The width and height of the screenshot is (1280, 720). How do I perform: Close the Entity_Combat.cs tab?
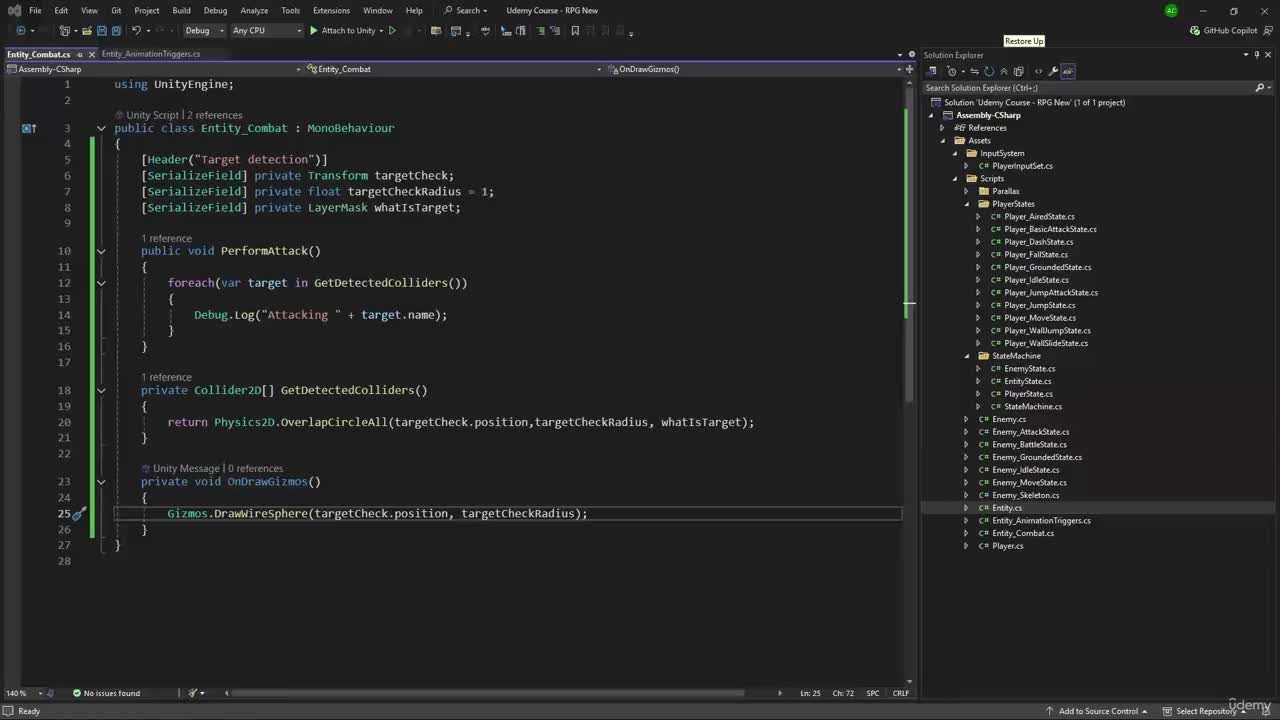[x=92, y=54]
